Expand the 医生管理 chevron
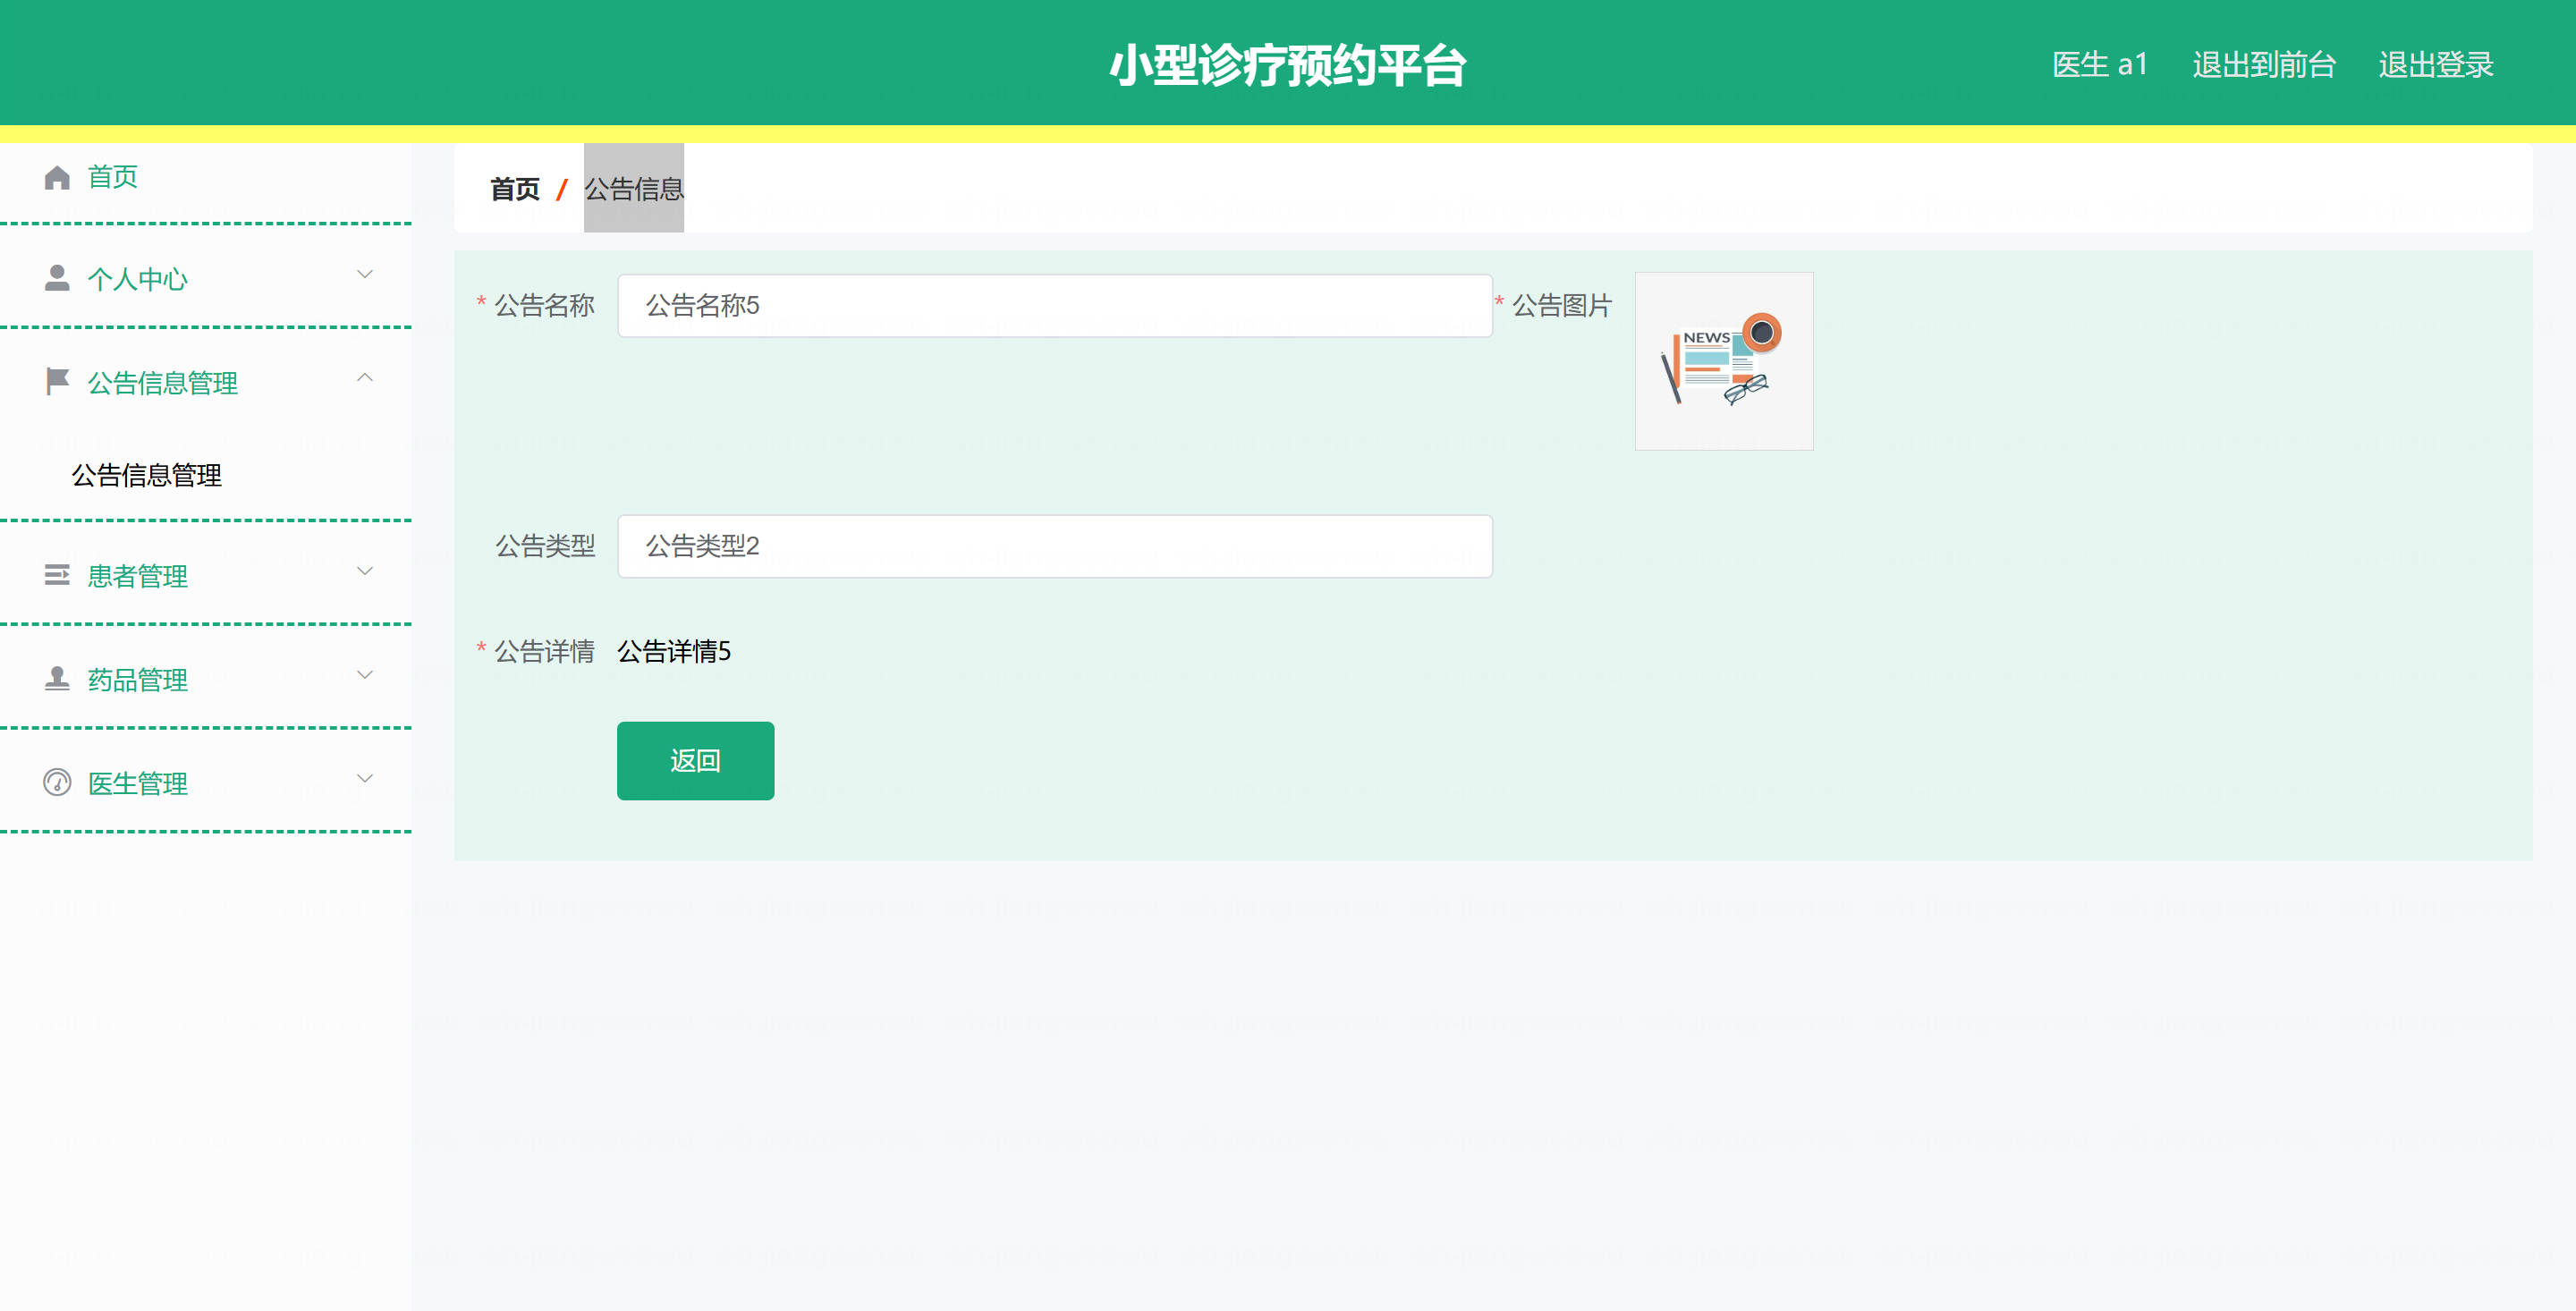The height and width of the screenshot is (1311, 2576). (365, 778)
